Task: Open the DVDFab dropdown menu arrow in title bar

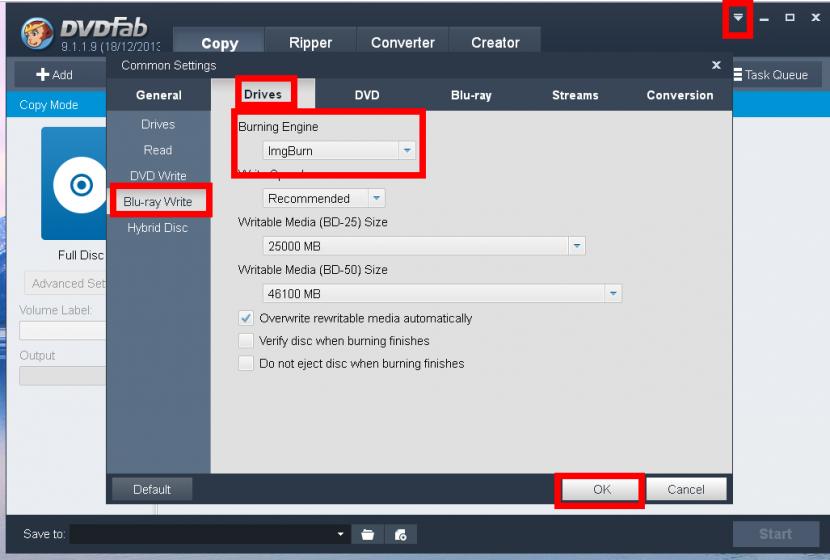Action: pyautogui.click(x=738, y=17)
